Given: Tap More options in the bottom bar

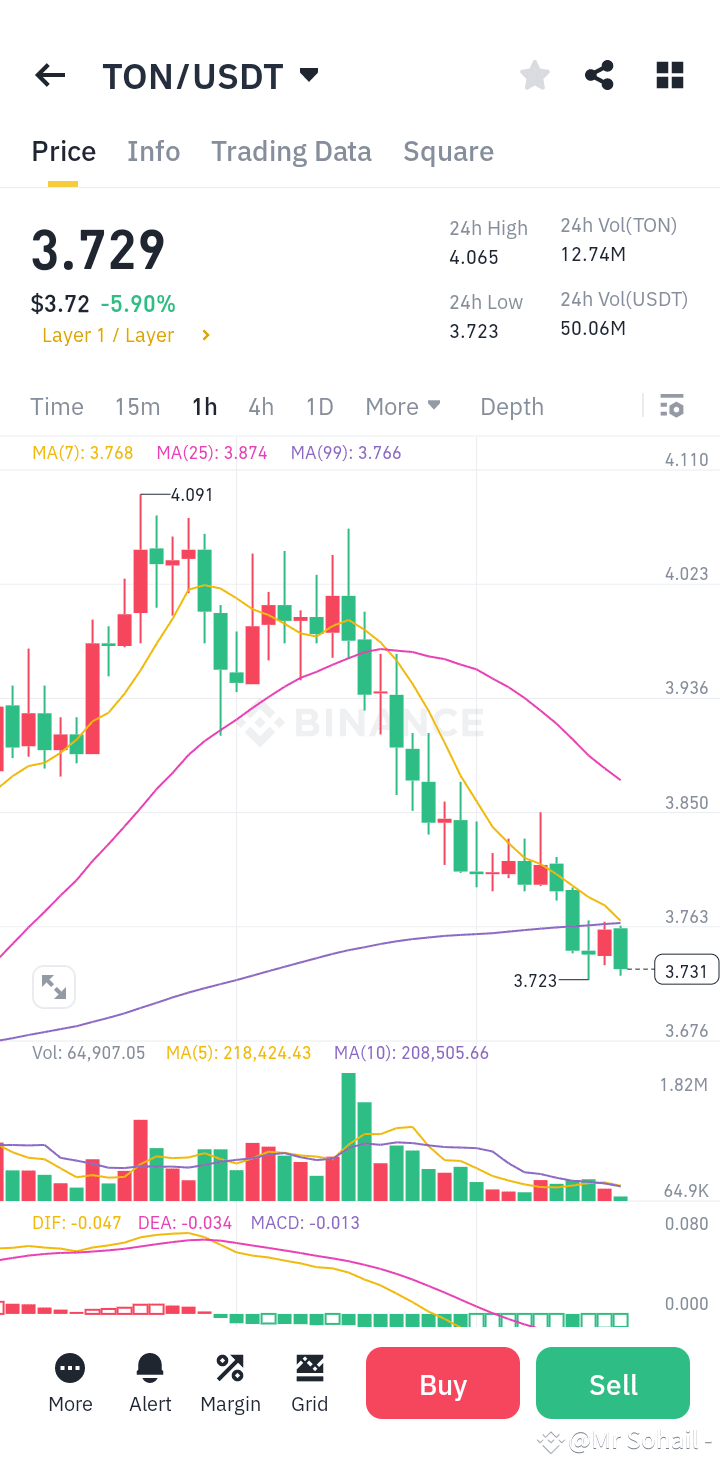Looking at the screenshot, I should pyautogui.click(x=70, y=1383).
